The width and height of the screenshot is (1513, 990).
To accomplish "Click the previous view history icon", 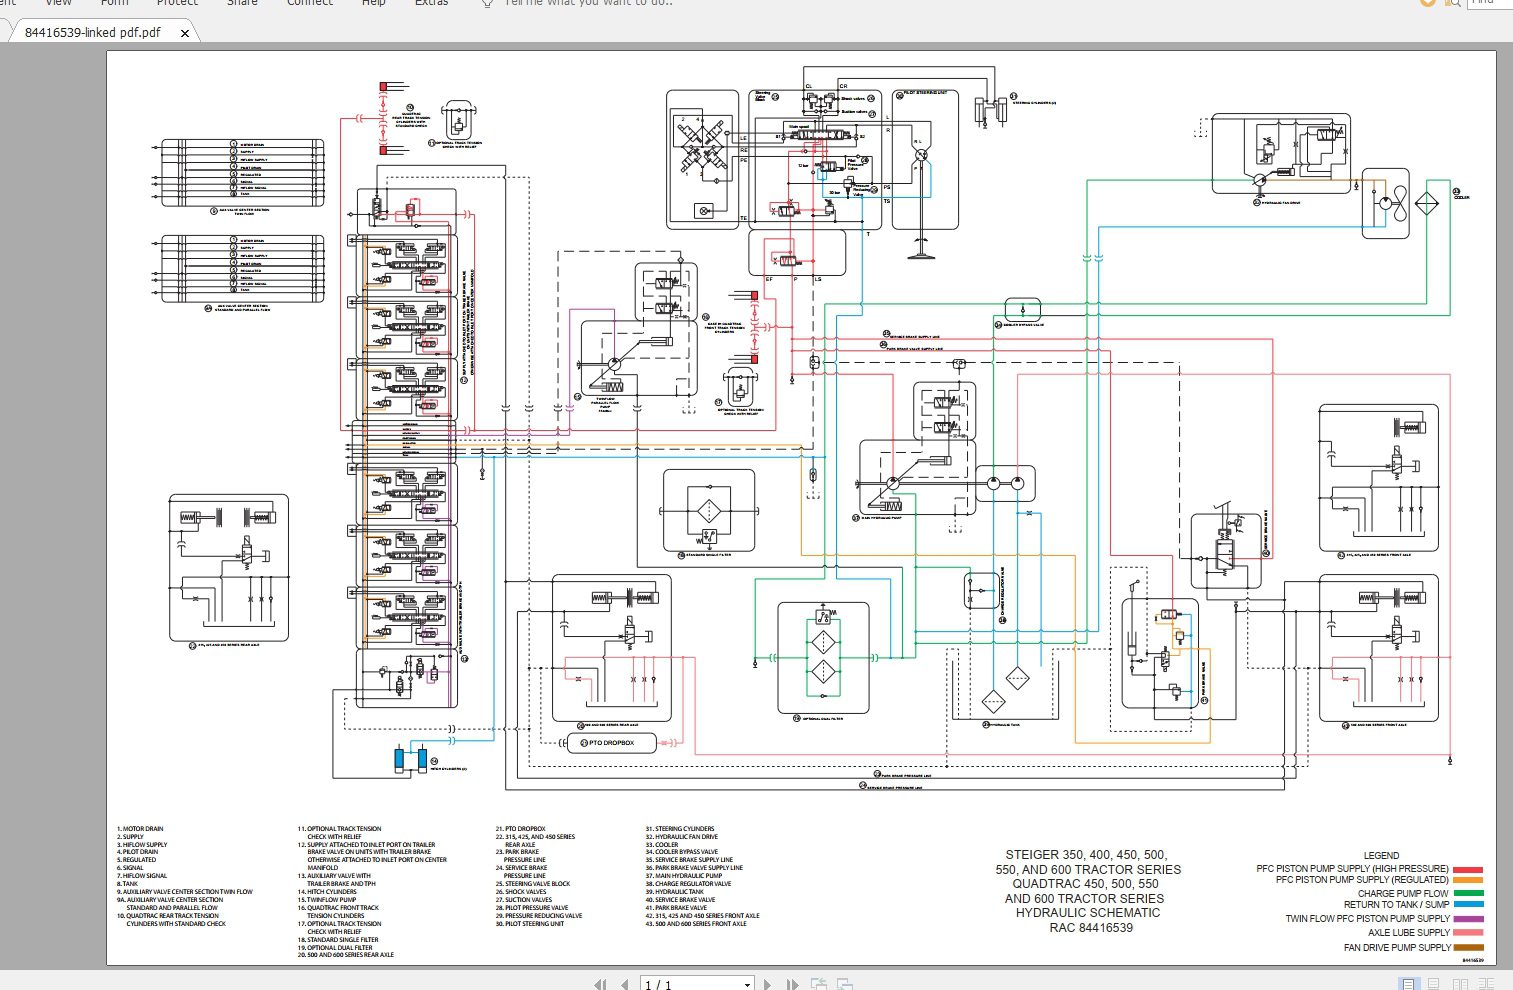I will click(x=820, y=984).
